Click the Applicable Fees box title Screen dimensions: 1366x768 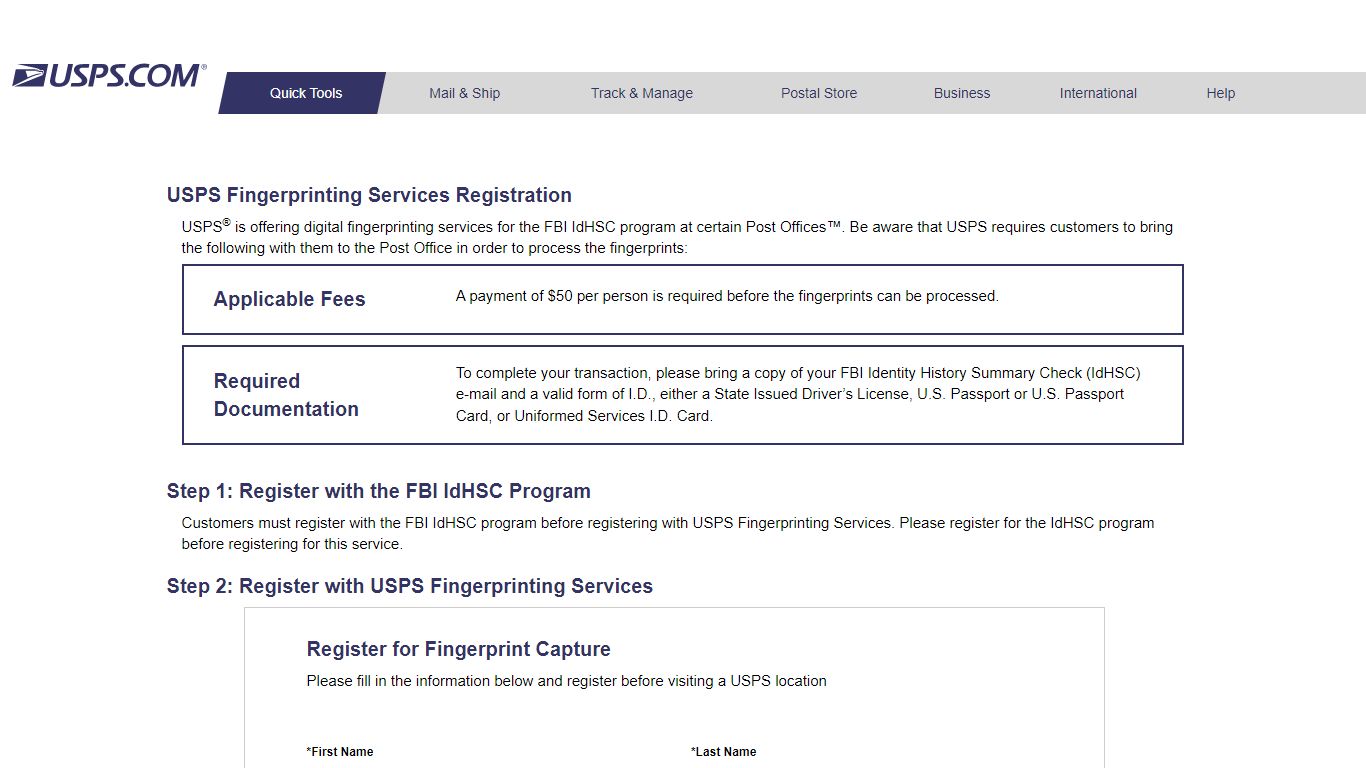[x=289, y=299]
